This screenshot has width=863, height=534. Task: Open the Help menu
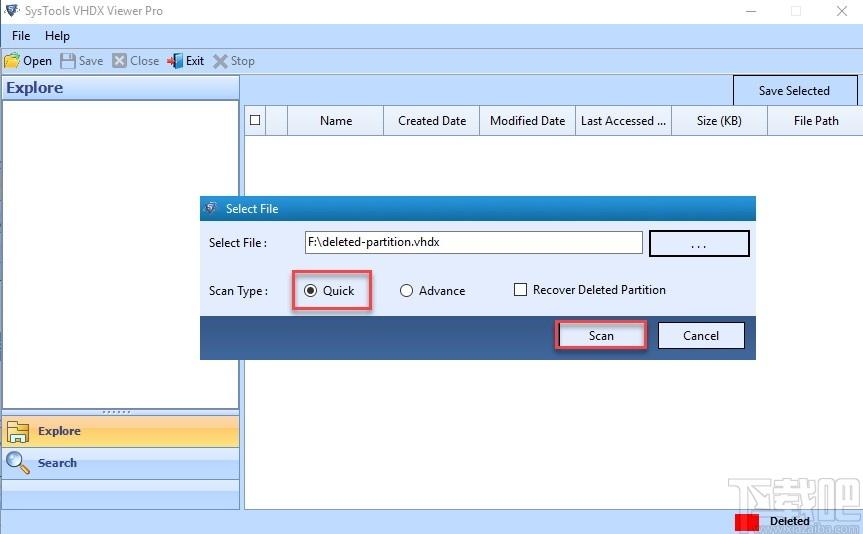pos(57,36)
